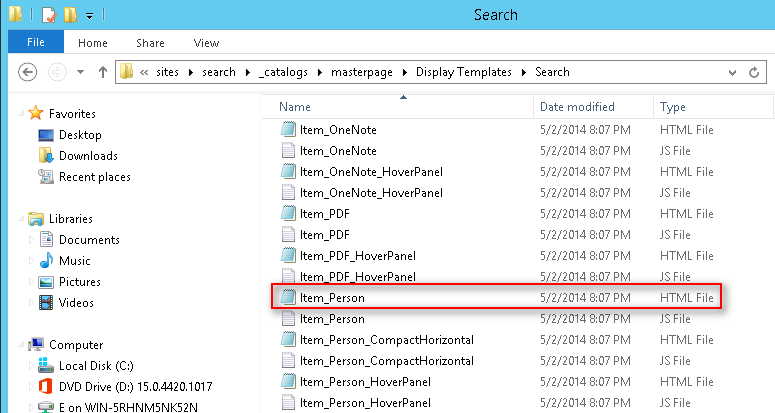Select the Item_Person JS file icon
The width and height of the screenshot is (775, 413).
(288, 319)
